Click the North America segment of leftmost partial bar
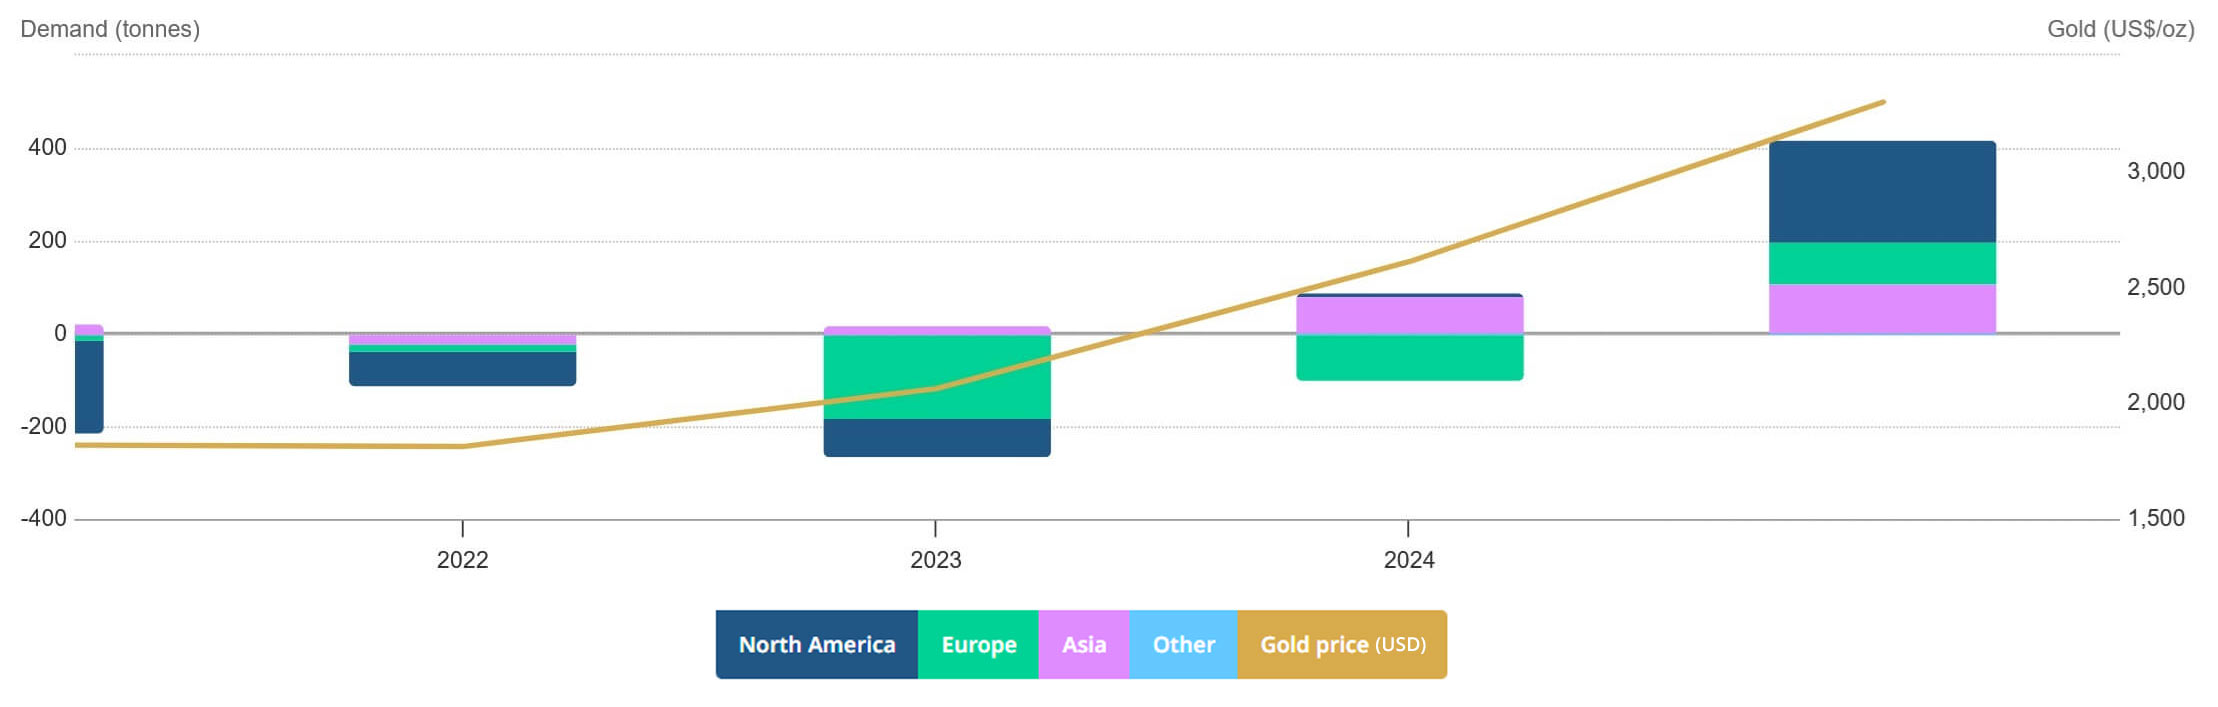The height and width of the screenshot is (707, 2218). [89, 386]
